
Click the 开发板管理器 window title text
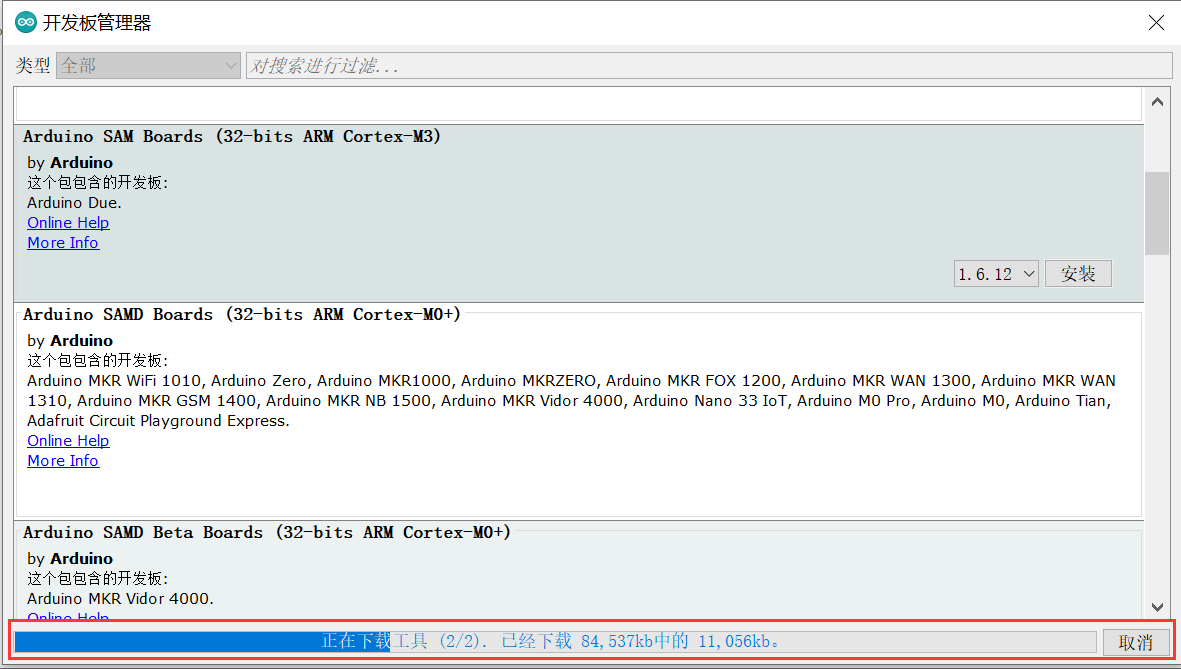coord(97,23)
